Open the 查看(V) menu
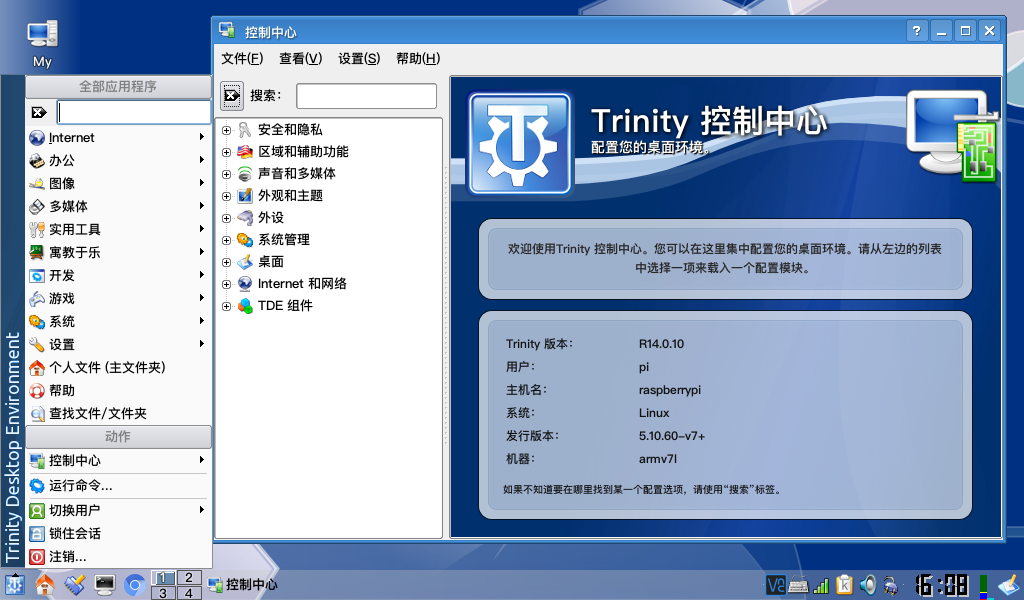The image size is (1024, 600). point(300,59)
